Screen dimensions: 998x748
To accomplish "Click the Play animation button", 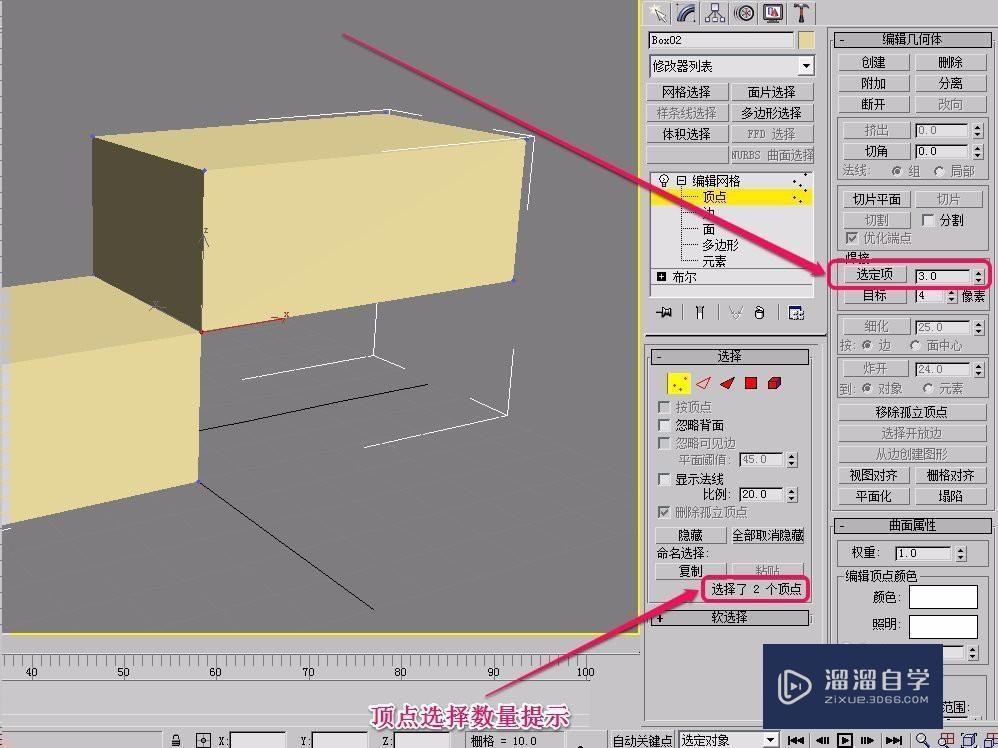I will tap(845, 740).
